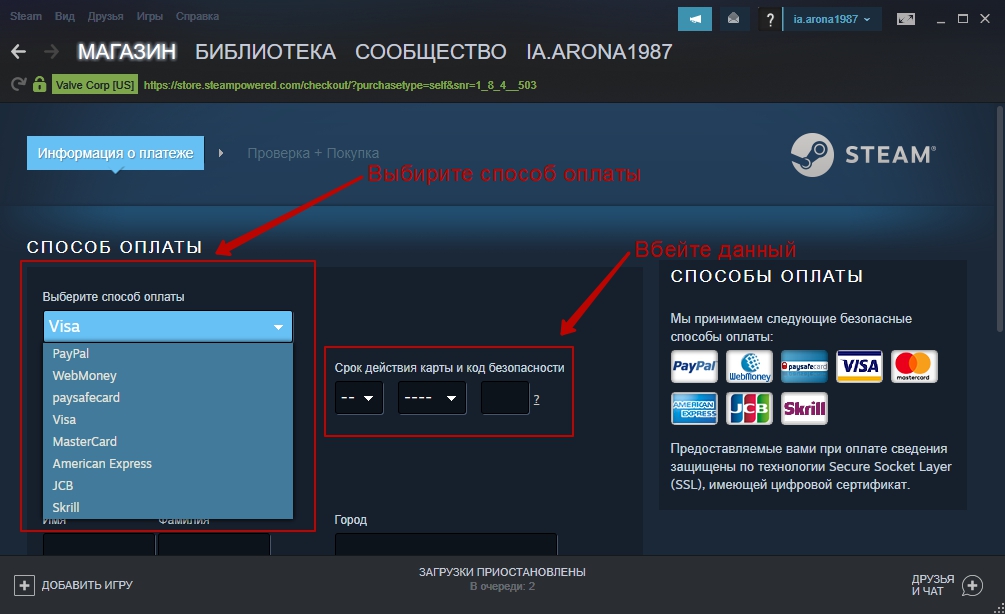Image resolution: width=1005 pixels, height=614 pixels.
Task: Click the VISA logo in accepted methods
Action: [x=860, y=367]
